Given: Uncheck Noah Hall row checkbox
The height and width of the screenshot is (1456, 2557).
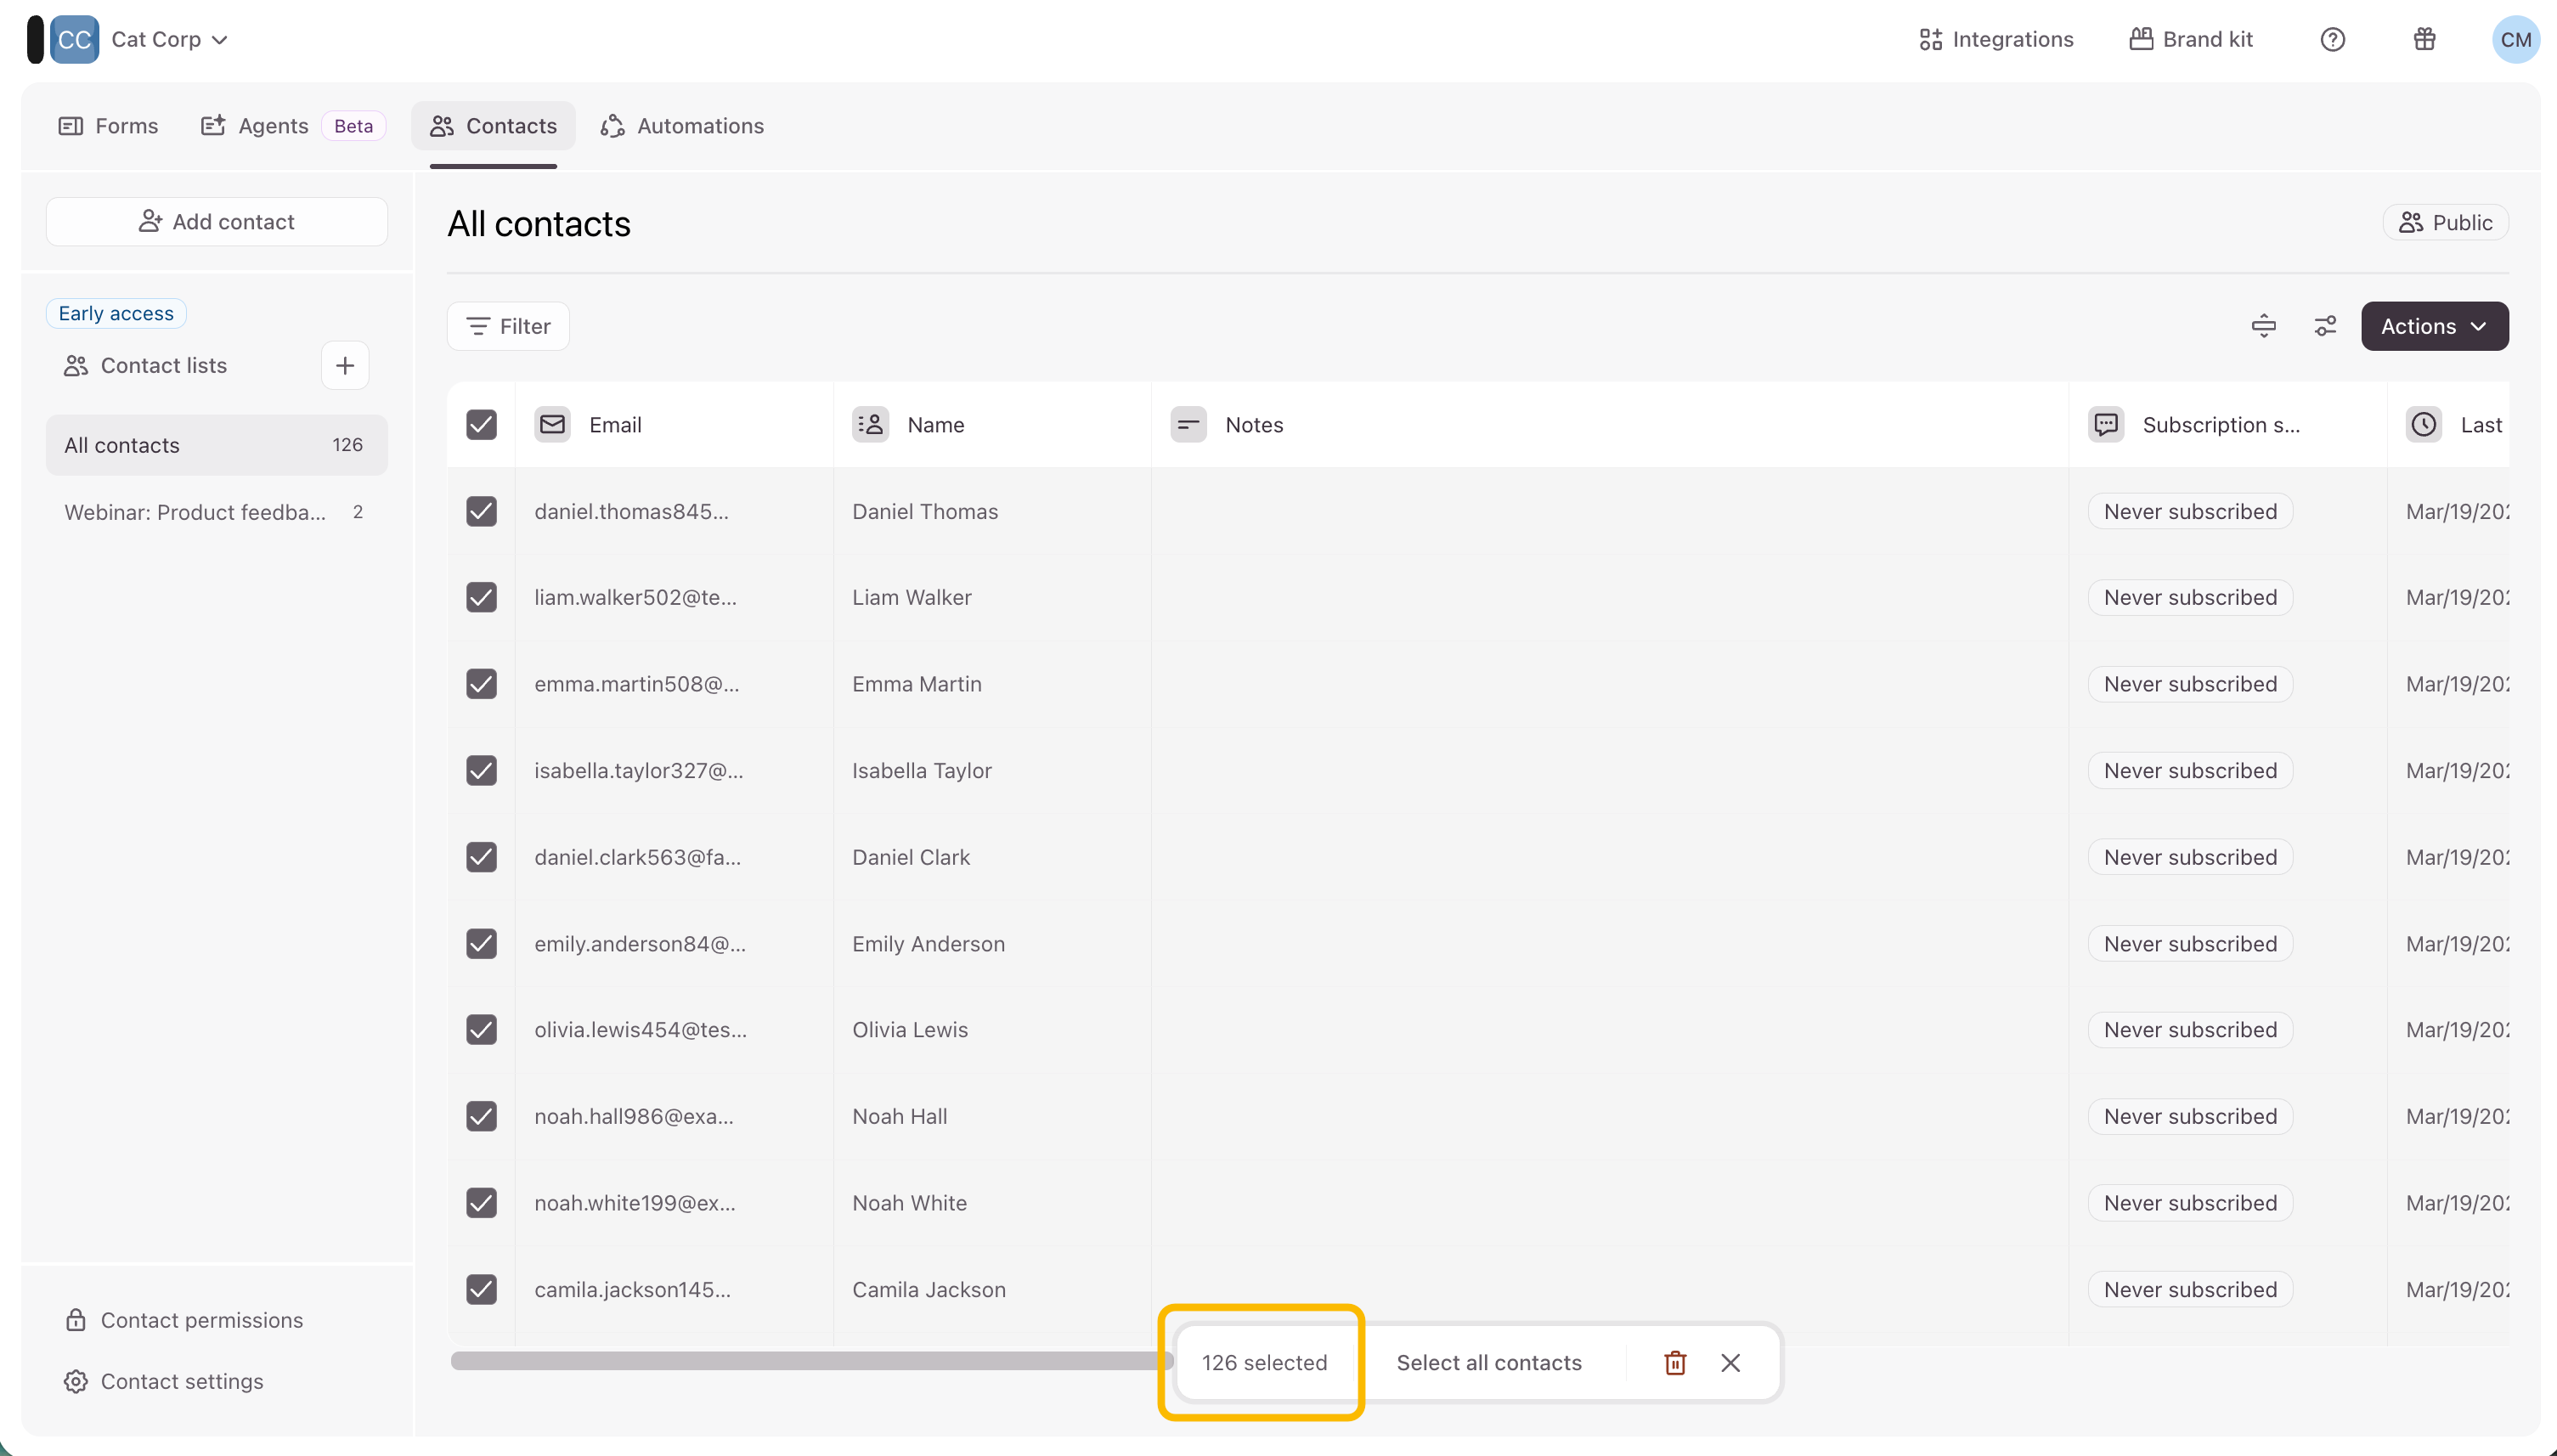Looking at the screenshot, I should pyautogui.click(x=481, y=1116).
